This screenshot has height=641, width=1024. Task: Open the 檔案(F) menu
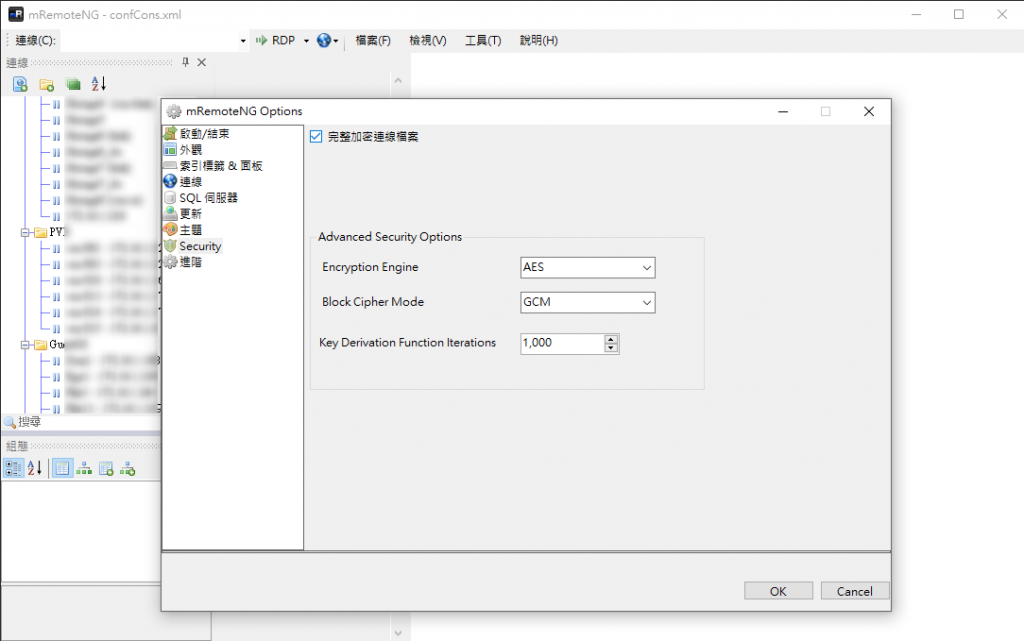coord(373,40)
